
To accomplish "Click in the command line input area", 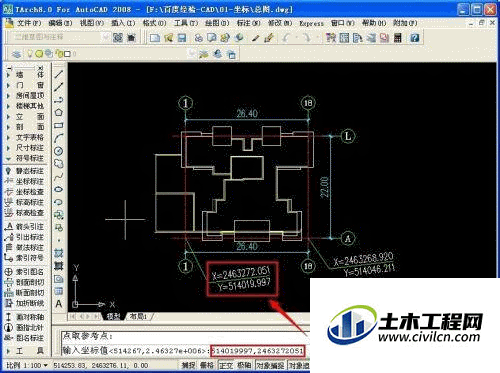I will point(185,350).
